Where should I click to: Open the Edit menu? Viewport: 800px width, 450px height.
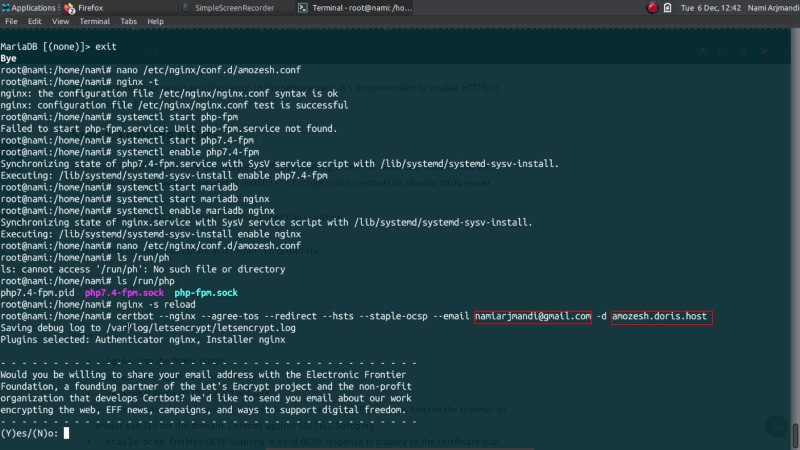pos(35,21)
